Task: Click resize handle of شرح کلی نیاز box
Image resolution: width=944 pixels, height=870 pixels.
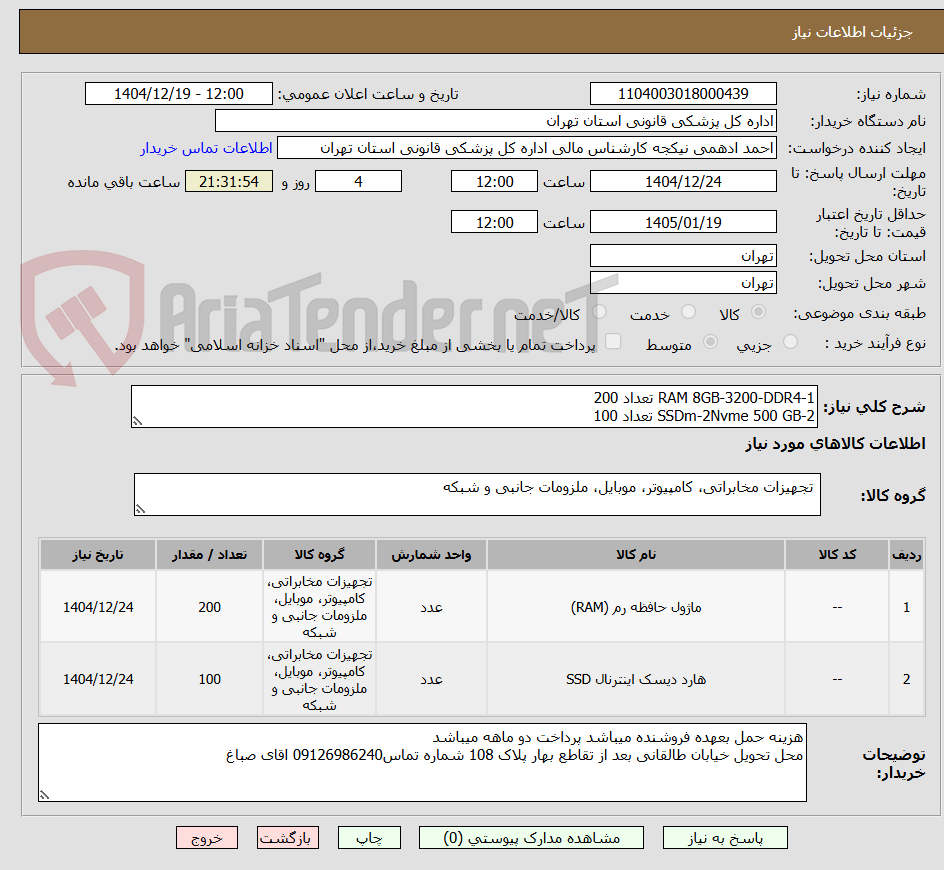Action: (x=137, y=421)
